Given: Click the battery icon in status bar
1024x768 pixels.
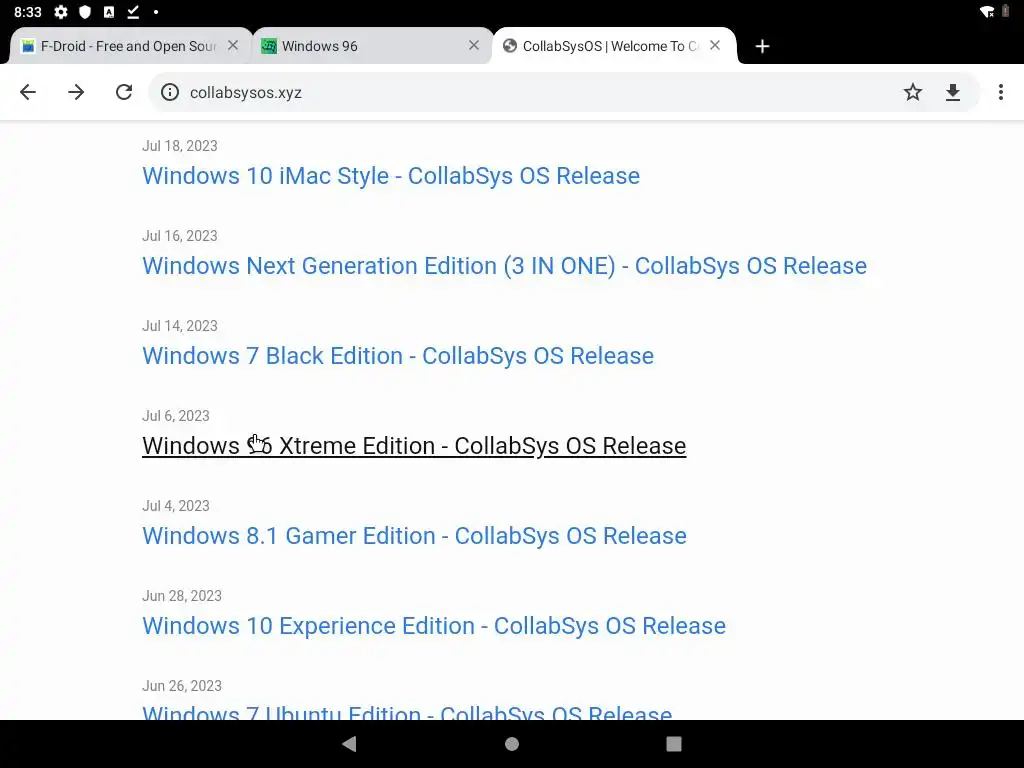Looking at the screenshot, I should tap(1006, 12).
